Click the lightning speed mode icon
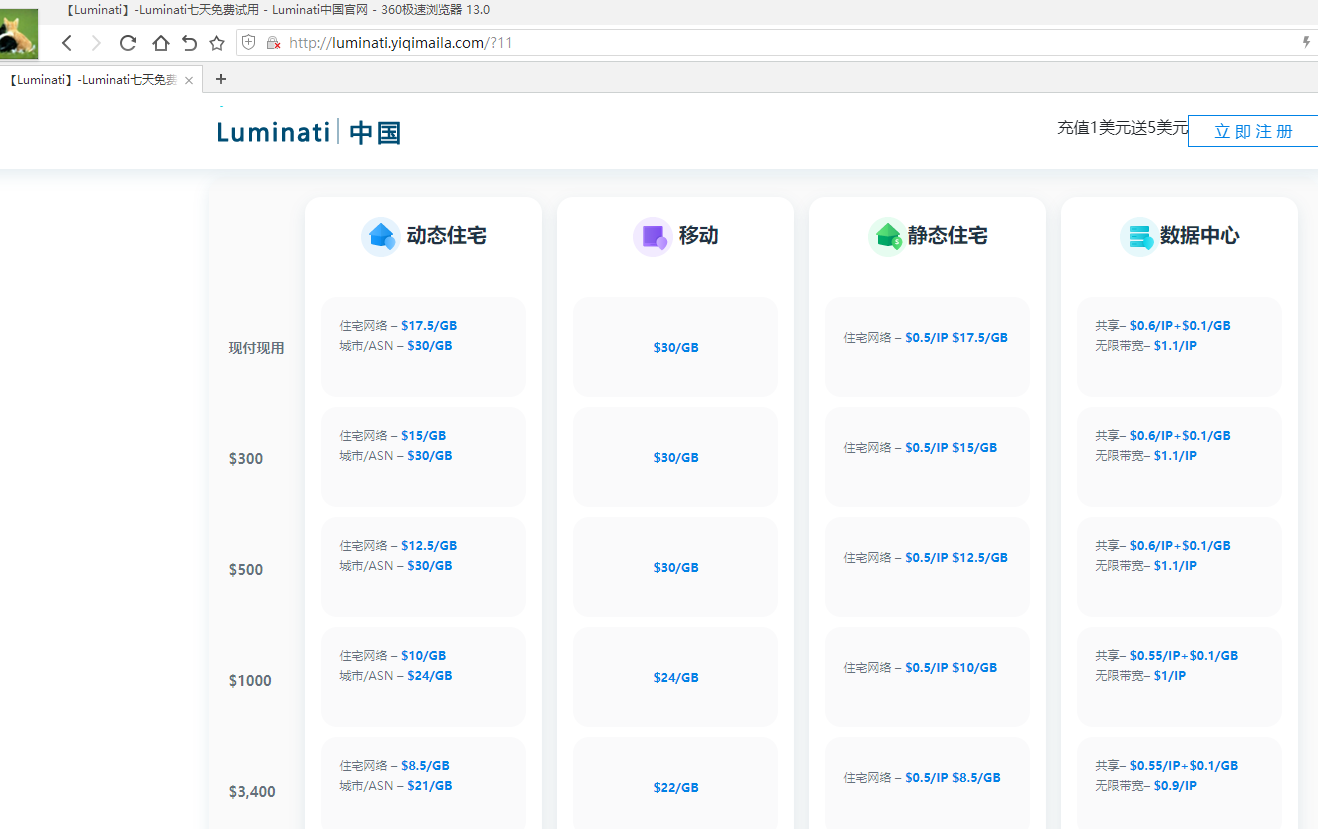This screenshot has width=1318, height=829. pyautogui.click(x=1306, y=43)
